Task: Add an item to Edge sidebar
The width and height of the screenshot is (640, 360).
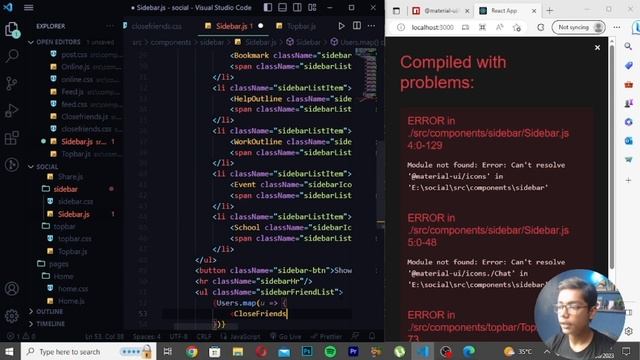Action: point(628,180)
